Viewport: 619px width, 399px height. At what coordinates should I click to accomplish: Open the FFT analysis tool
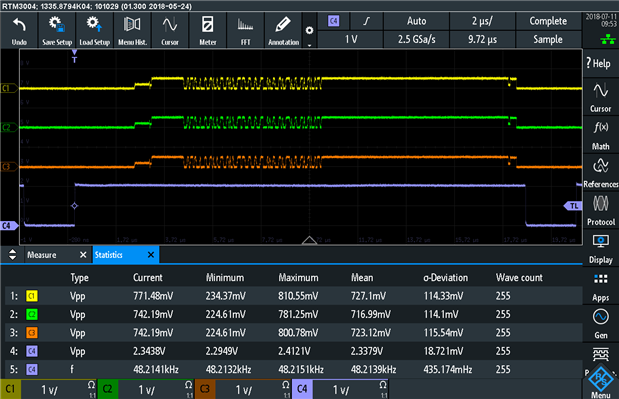click(x=245, y=30)
